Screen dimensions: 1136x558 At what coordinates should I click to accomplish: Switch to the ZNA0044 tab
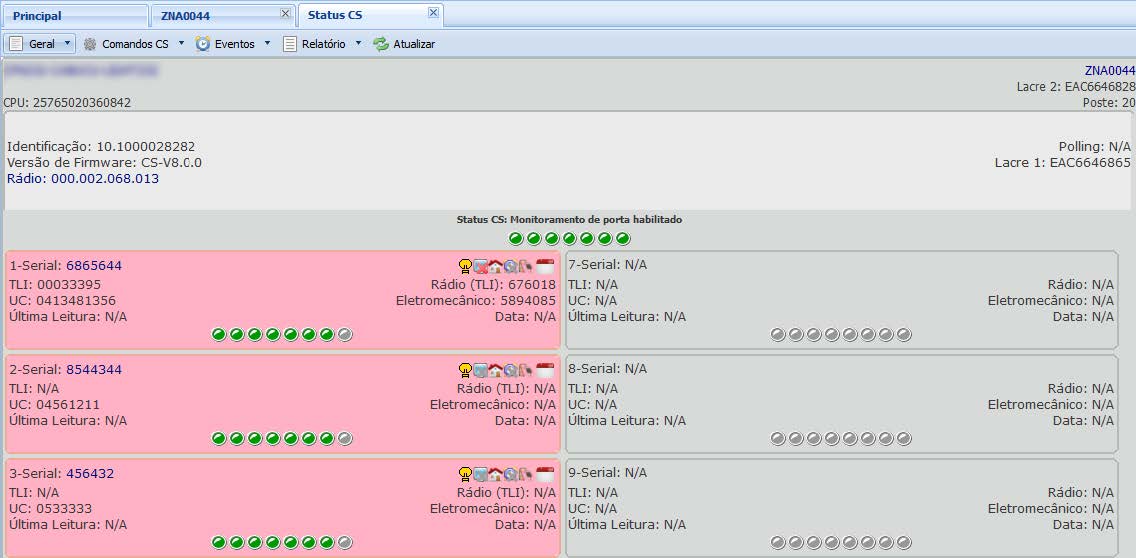click(x=186, y=16)
